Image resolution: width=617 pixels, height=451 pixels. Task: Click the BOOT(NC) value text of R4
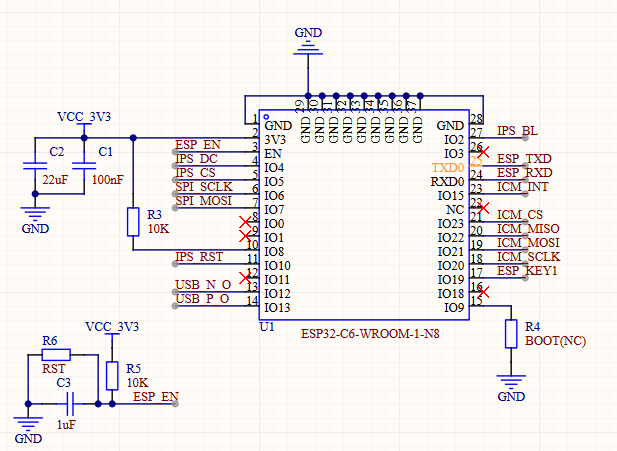(555, 341)
